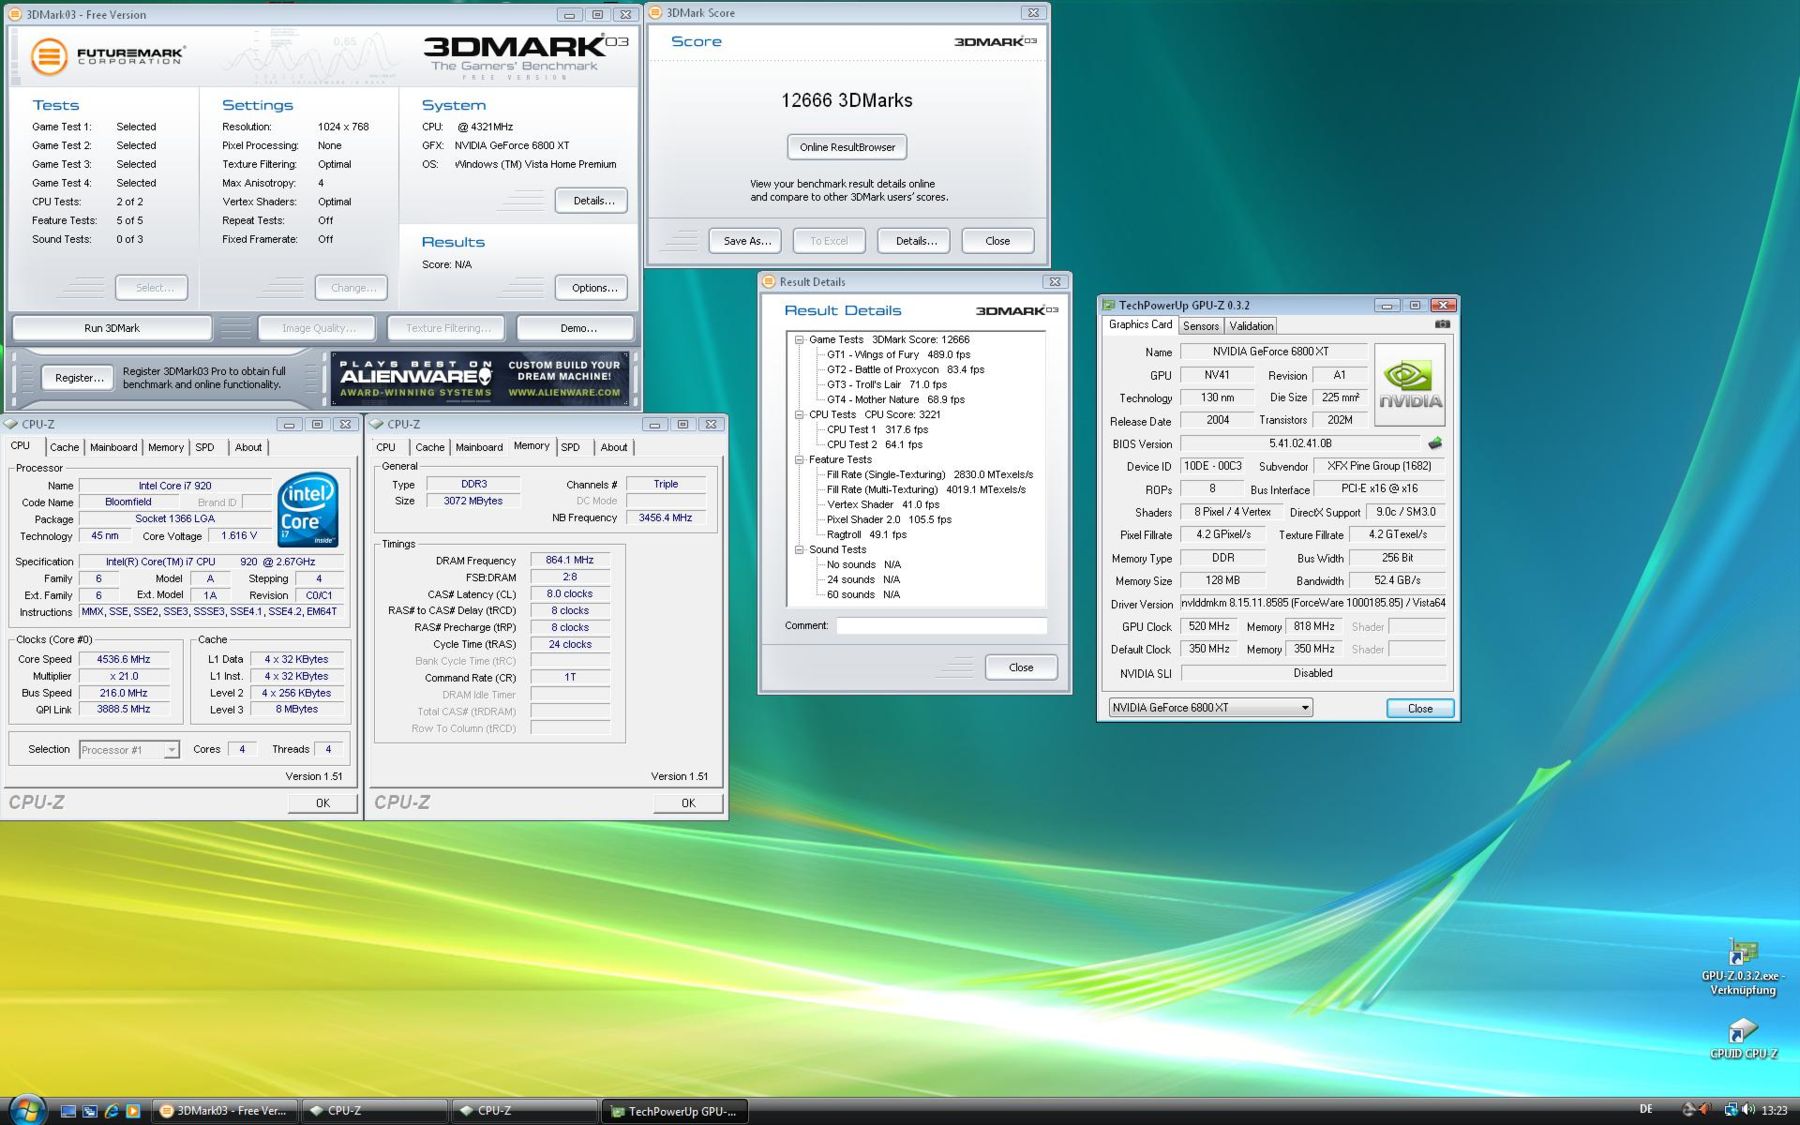Click the 13:23 clock in taskbar
1800x1125 pixels.
pos(1774,1110)
